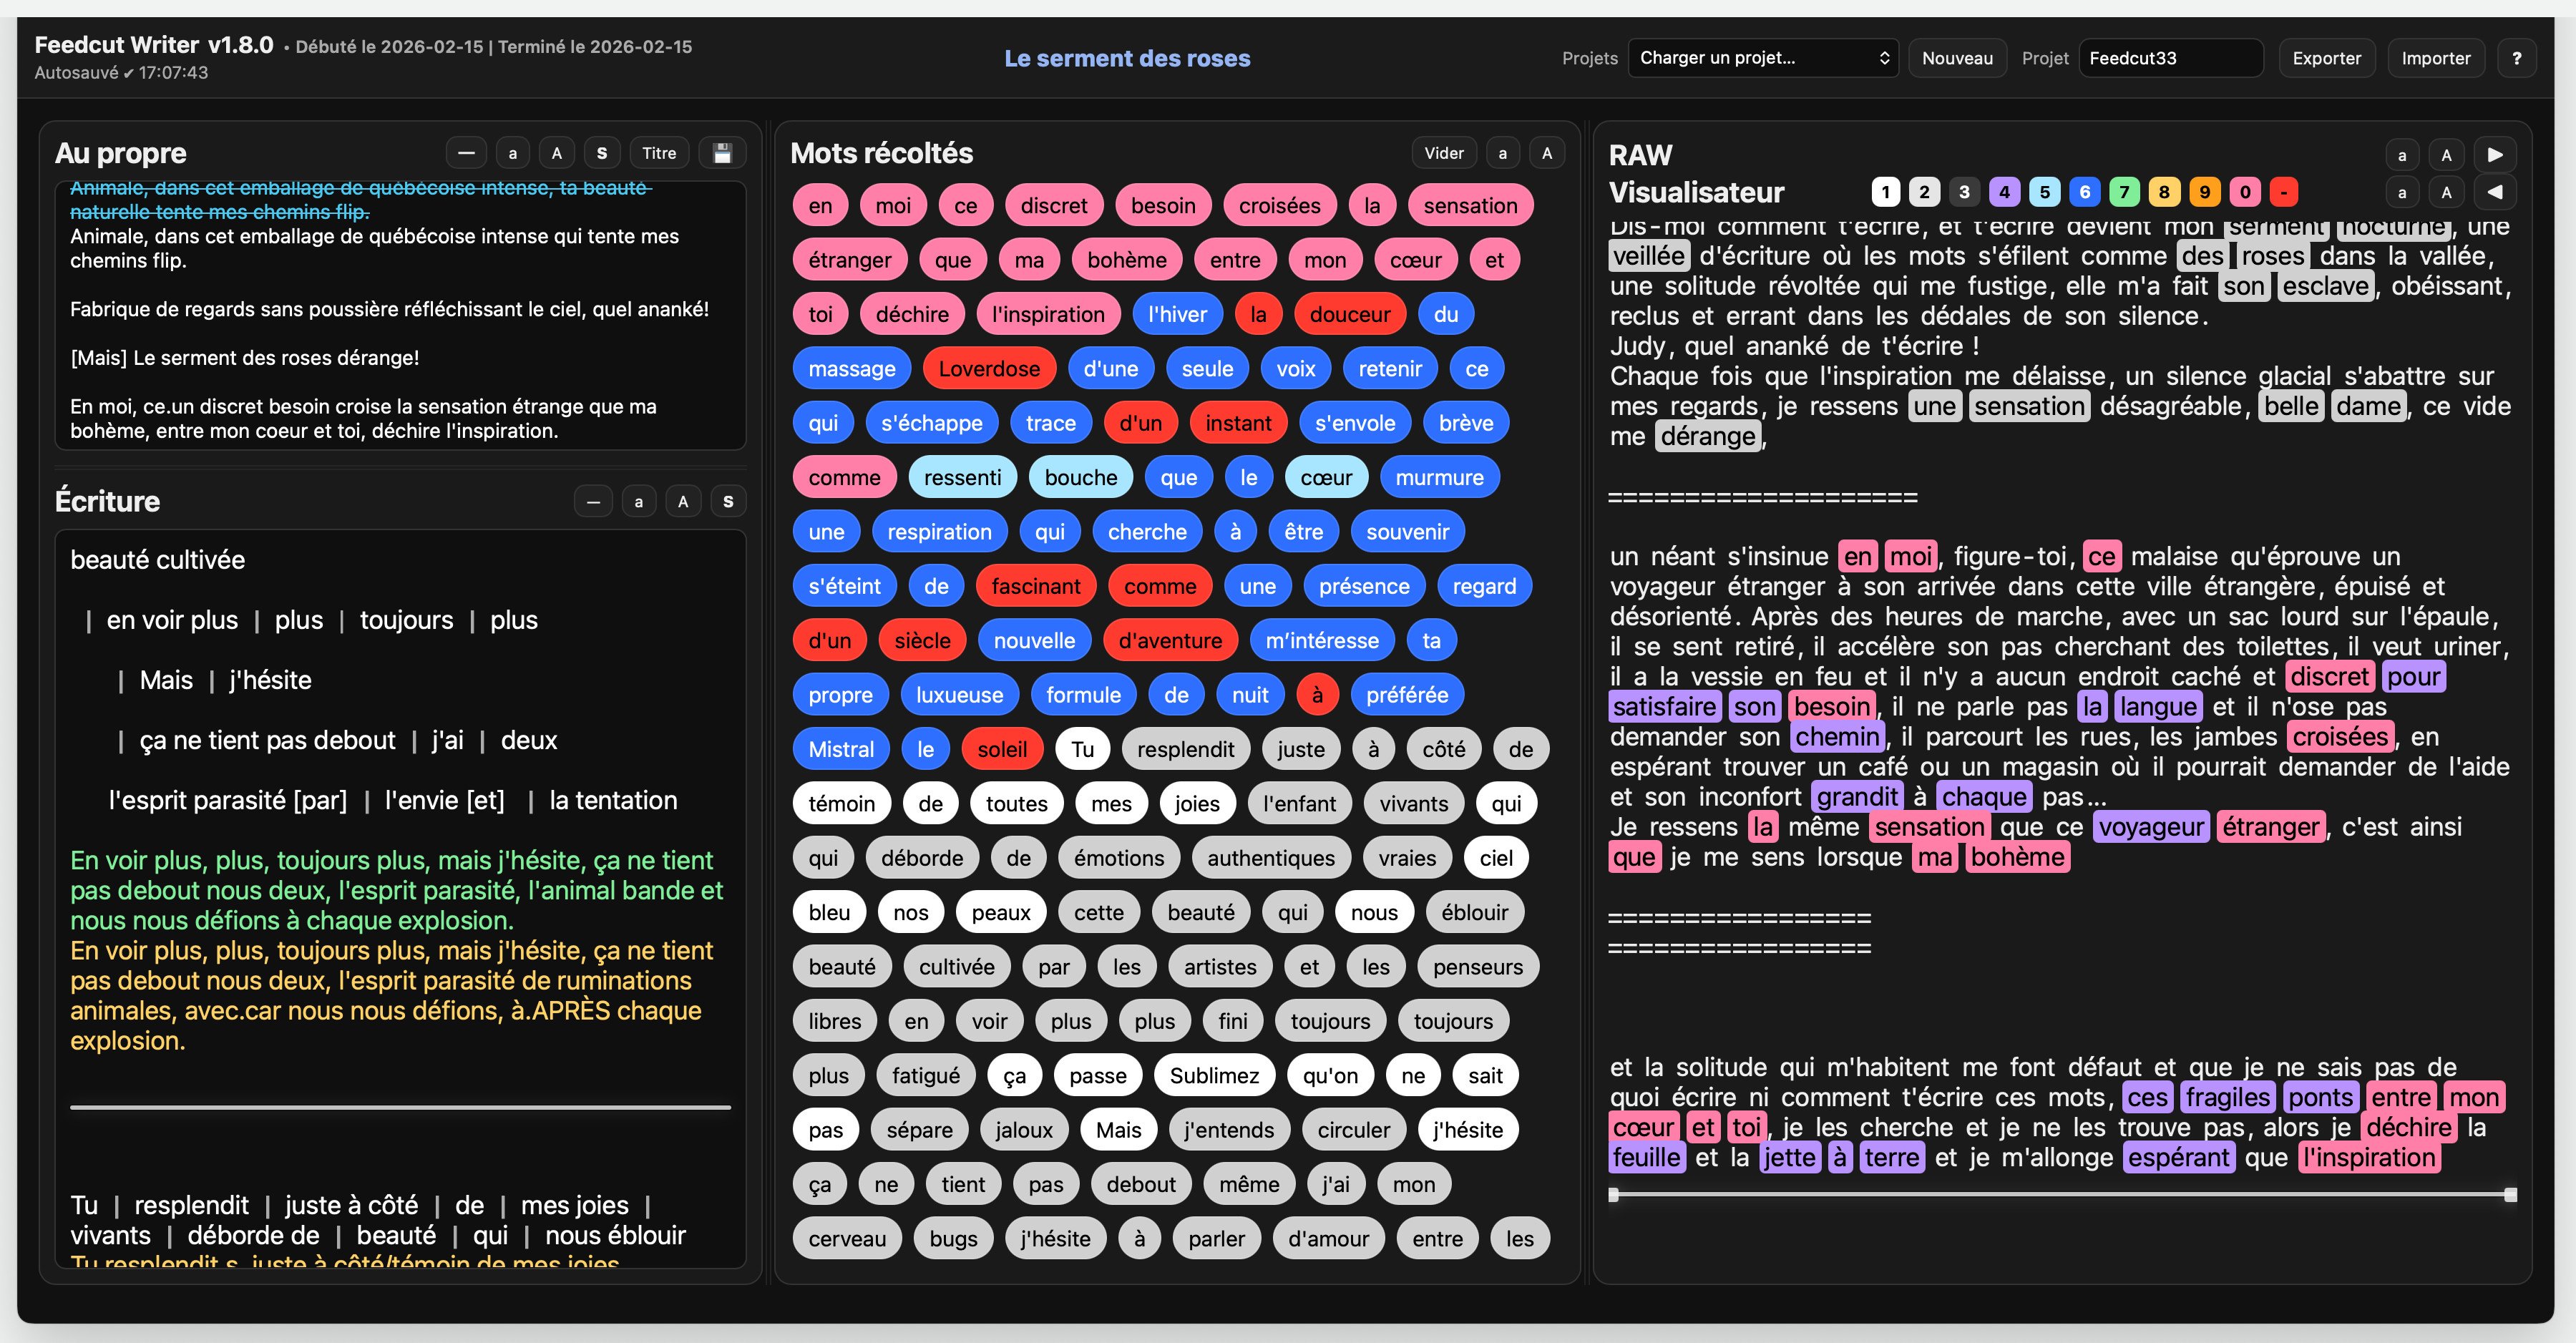Screen dimensions: 2576x1343
Task: Click the Vider button in Mots récoltés
Action: (x=1444, y=153)
